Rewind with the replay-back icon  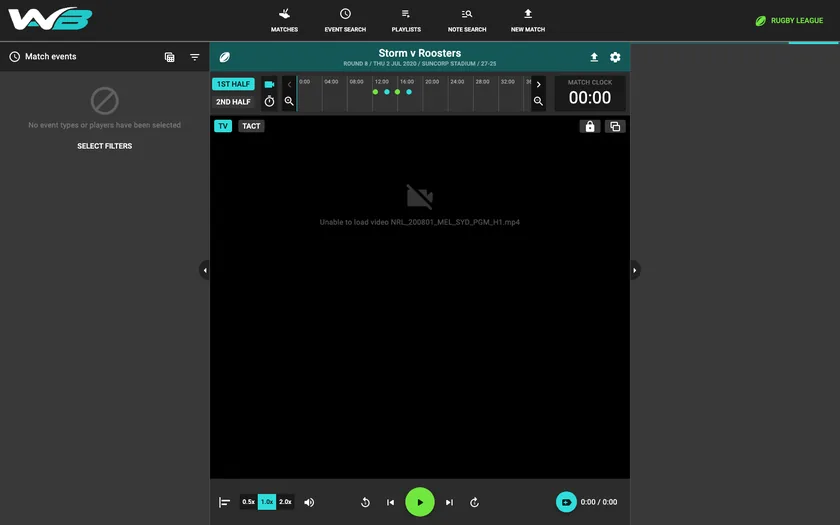(365, 502)
